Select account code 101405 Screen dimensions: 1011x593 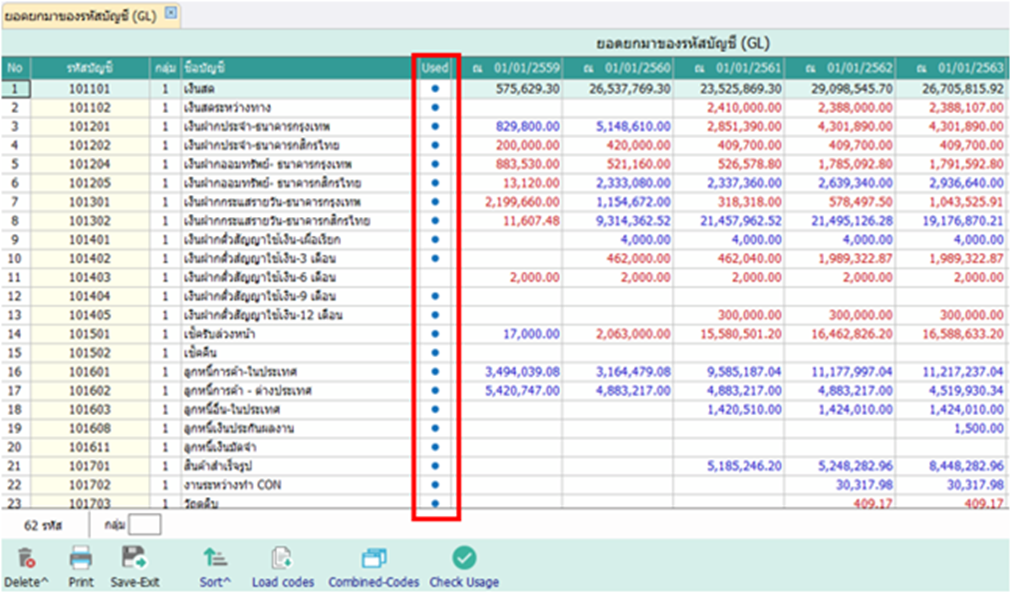click(x=90, y=315)
